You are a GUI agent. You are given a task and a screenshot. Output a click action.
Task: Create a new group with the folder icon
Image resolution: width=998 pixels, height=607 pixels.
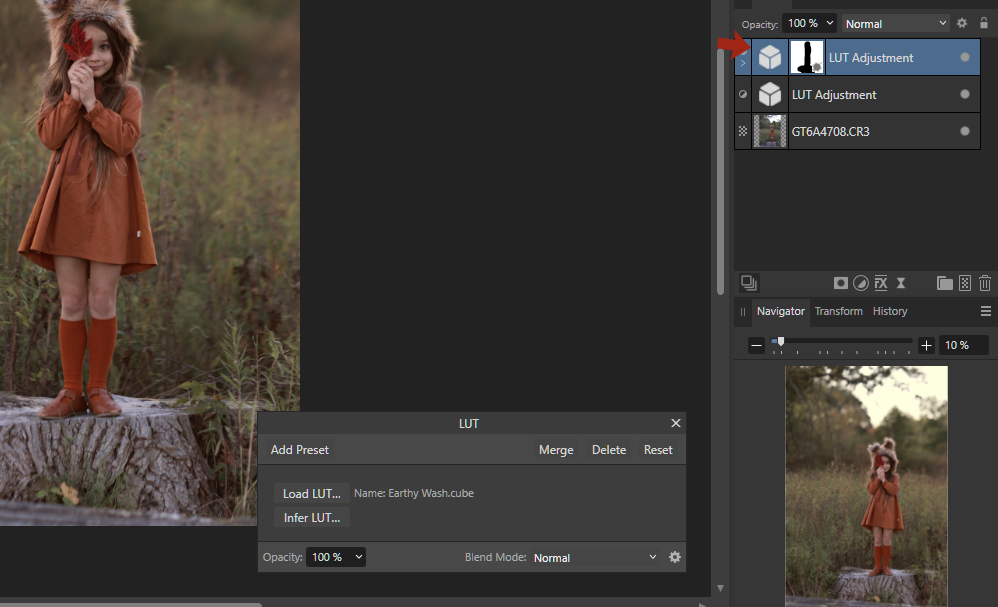[x=944, y=283]
